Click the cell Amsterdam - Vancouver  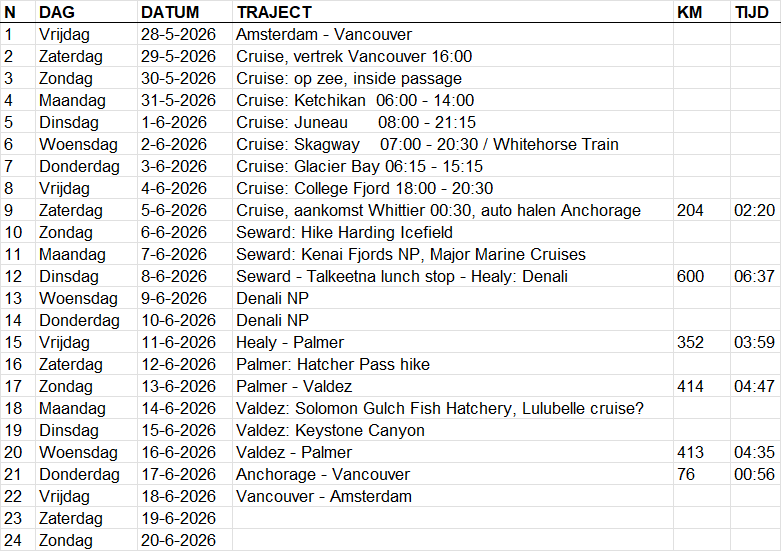(x=452, y=34)
